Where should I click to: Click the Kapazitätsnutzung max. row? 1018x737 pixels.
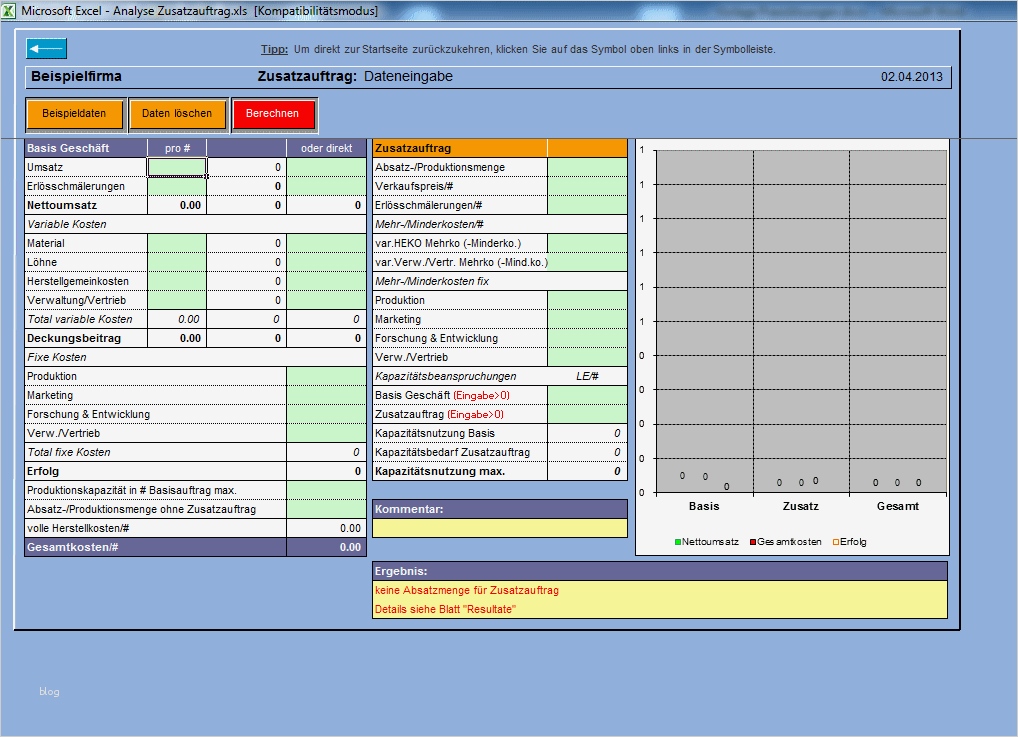click(500, 471)
